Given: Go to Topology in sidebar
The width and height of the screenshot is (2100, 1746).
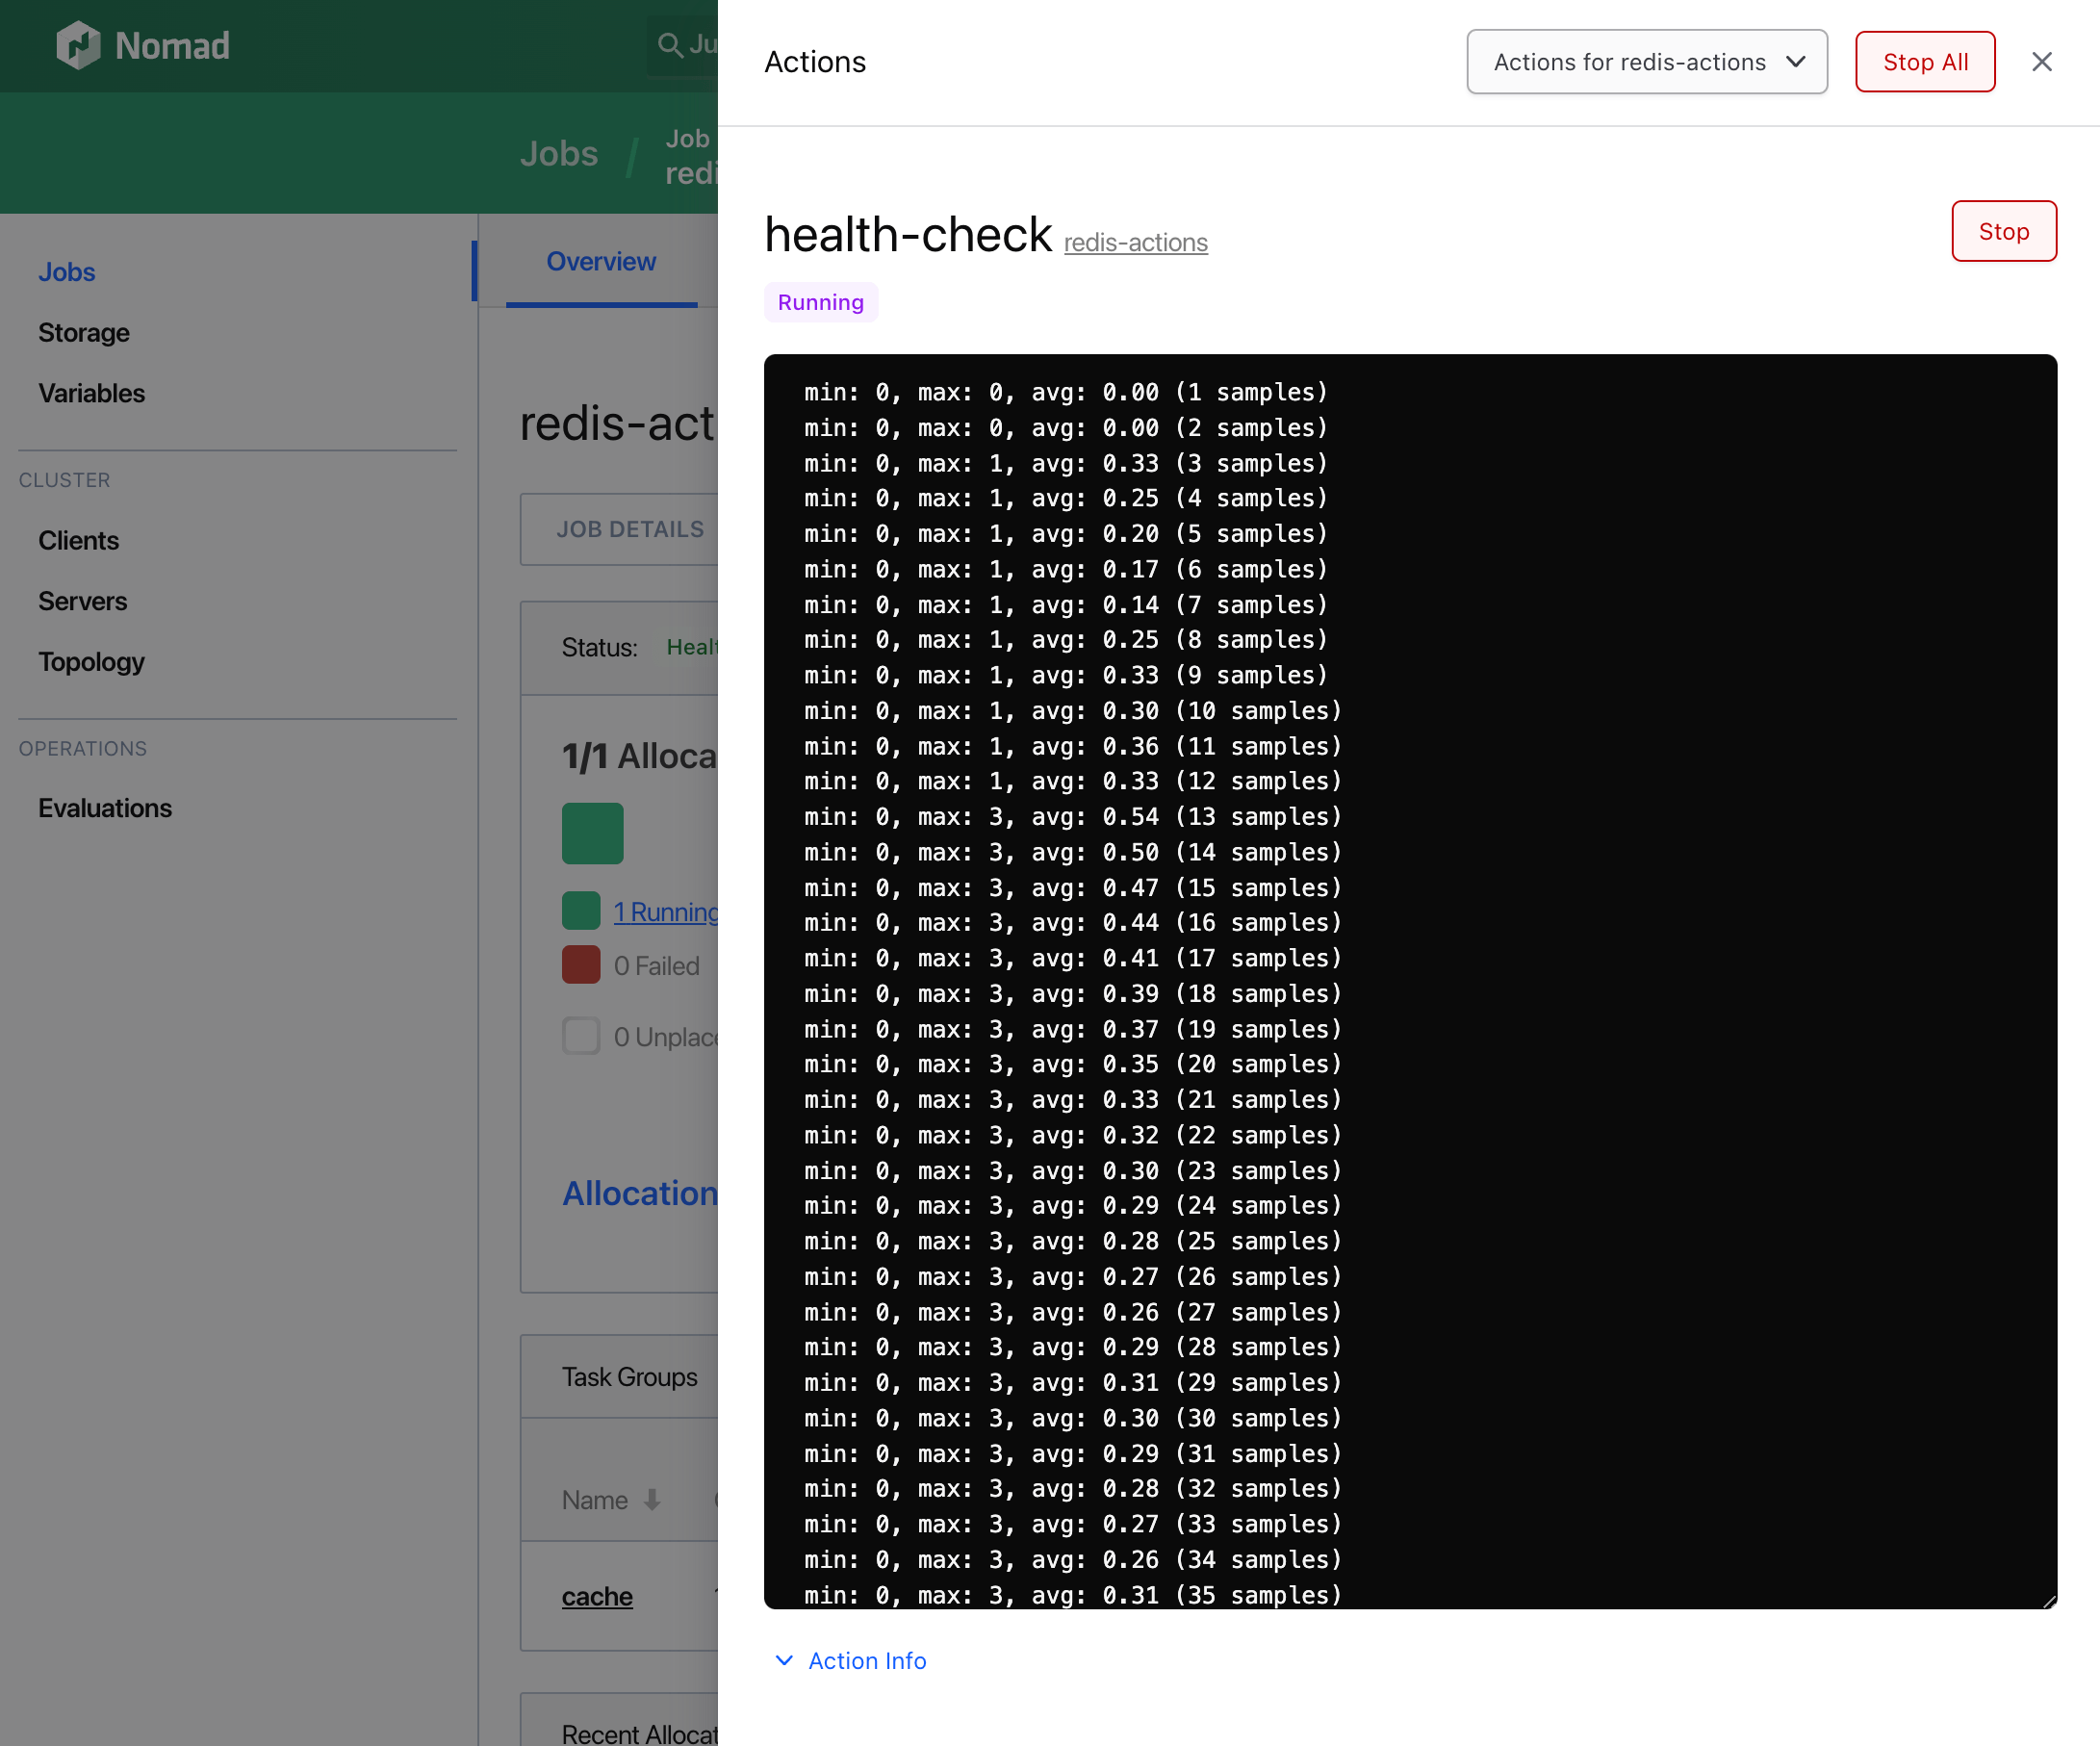Looking at the screenshot, I should [91, 662].
